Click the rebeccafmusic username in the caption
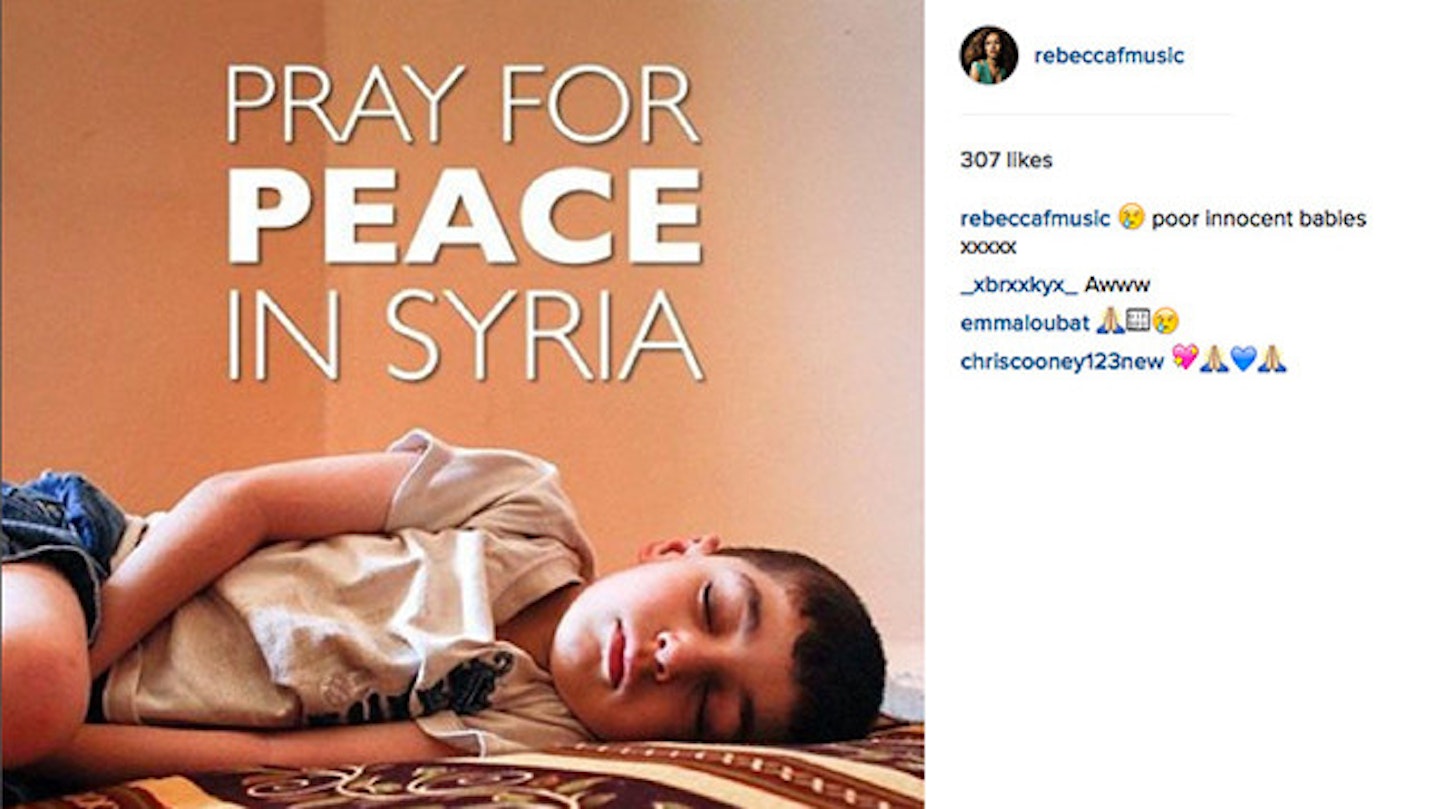The height and width of the screenshot is (809, 1440). [x=1035, y=219]
